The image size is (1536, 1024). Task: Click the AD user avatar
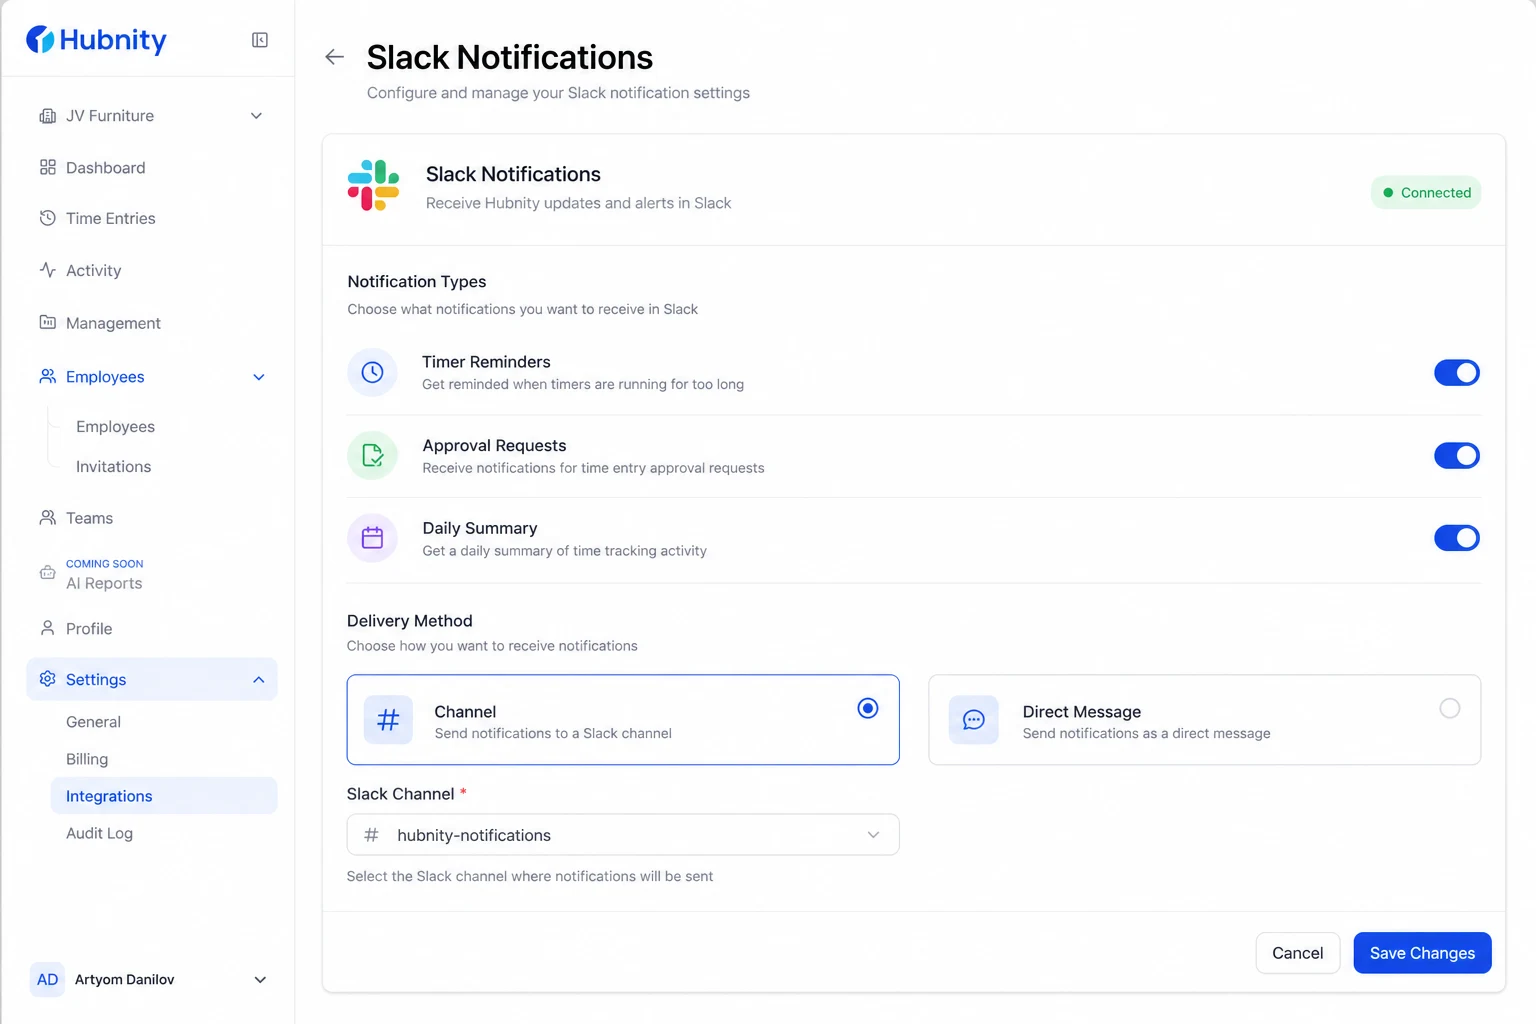(47, 980)
